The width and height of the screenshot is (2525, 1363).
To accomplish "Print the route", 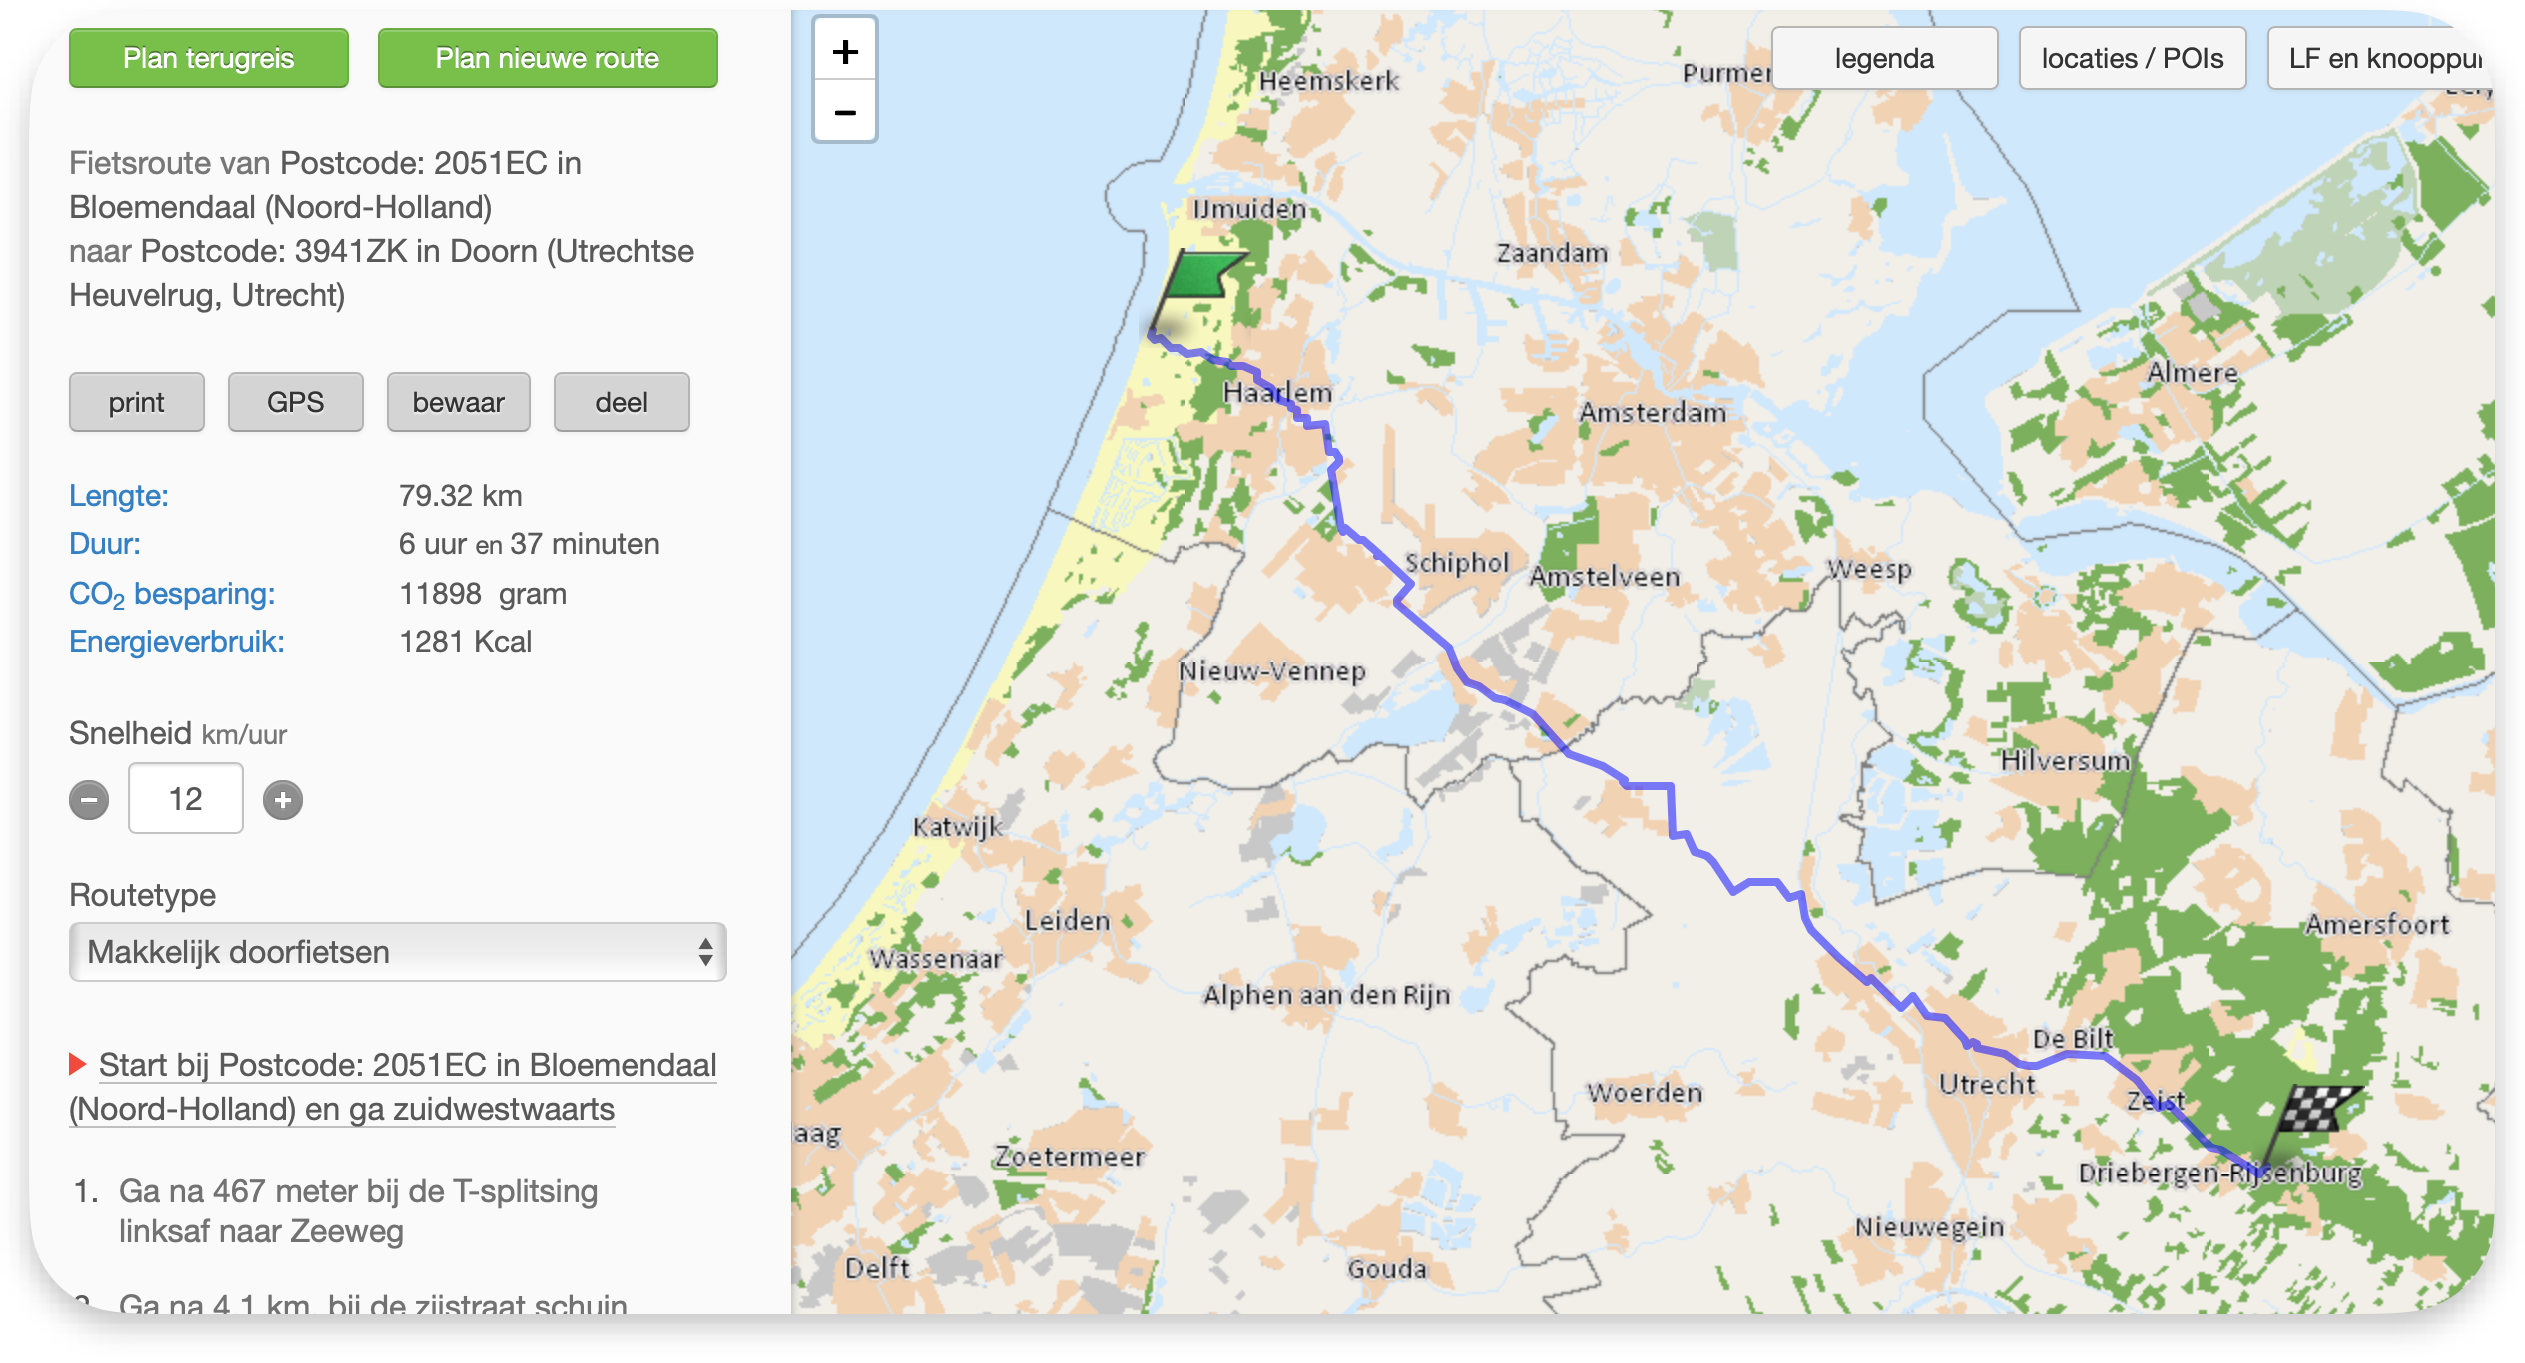I will click(137, 403).
